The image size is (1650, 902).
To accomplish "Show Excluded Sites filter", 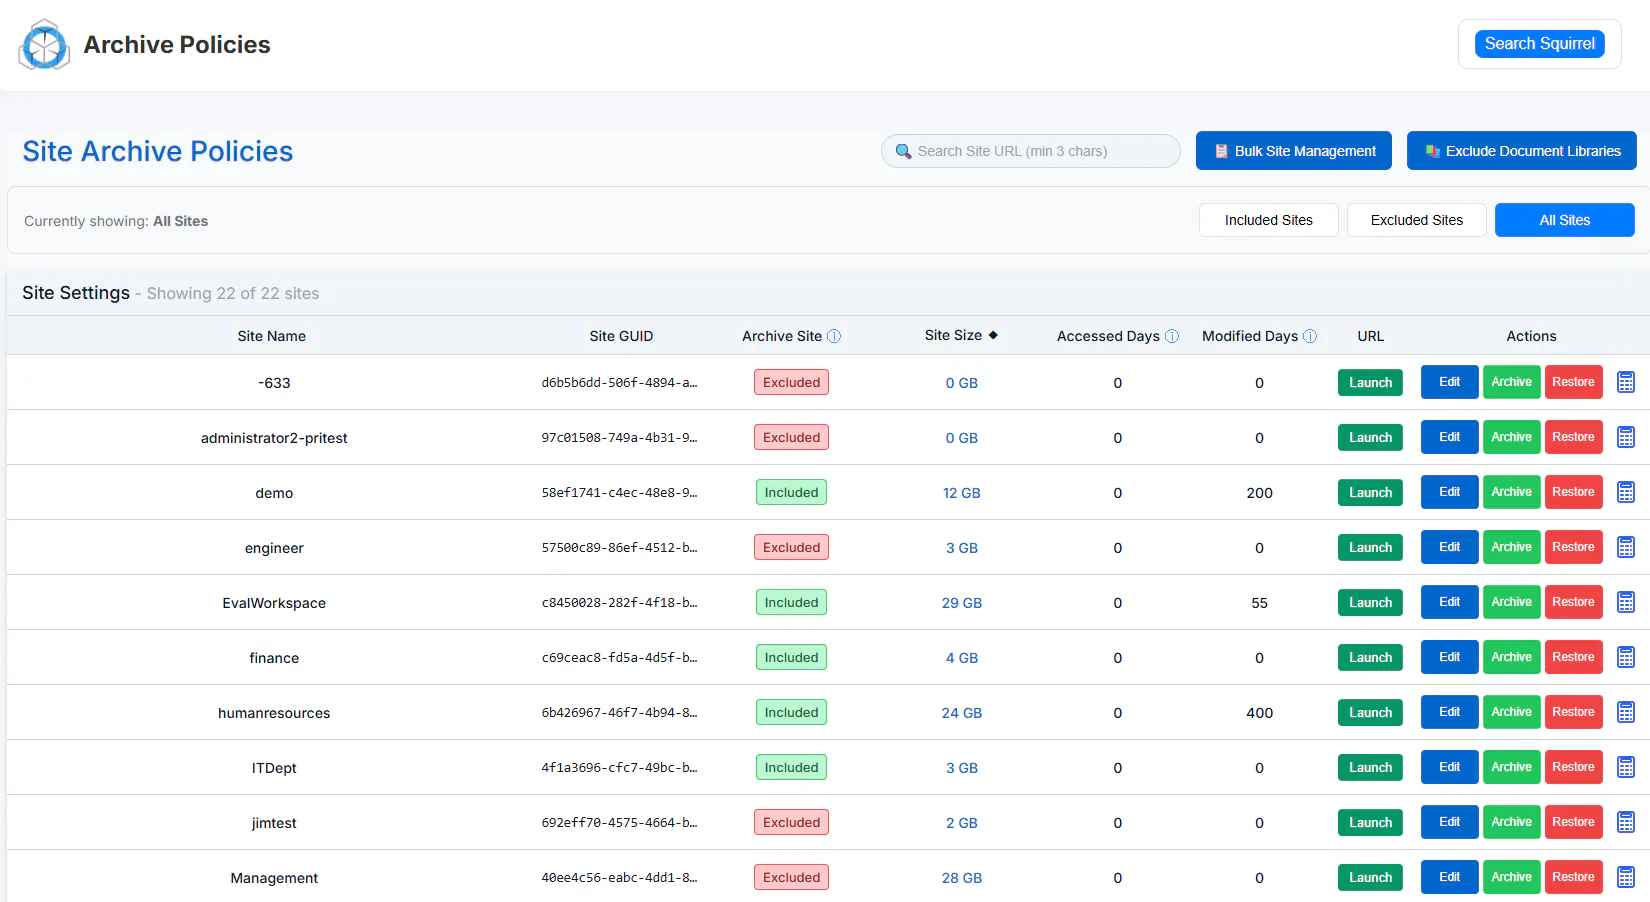I will point(1417,220).
